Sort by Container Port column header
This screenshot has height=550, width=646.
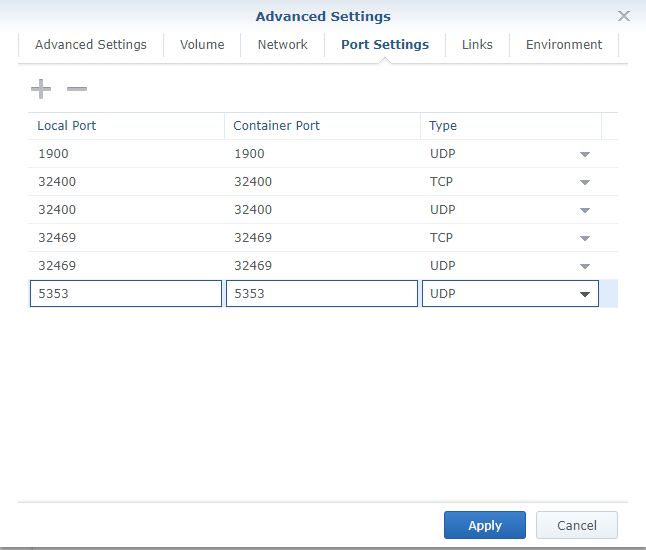(x=322, y=126)
